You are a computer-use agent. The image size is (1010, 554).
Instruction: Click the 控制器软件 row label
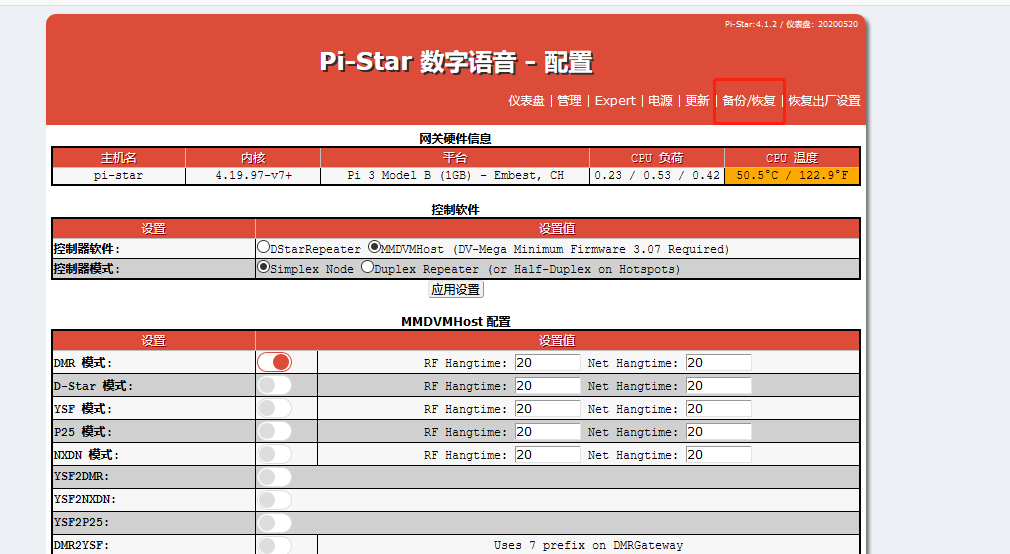[x=86, y=249]
